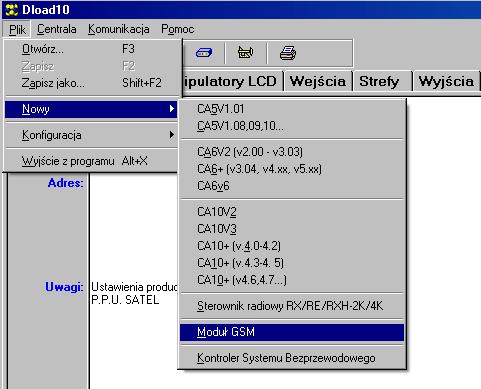The height and width of the screenshot is (389, 481).
Task: Open the Komunikacja menu
Action: [x=119, y=29]
